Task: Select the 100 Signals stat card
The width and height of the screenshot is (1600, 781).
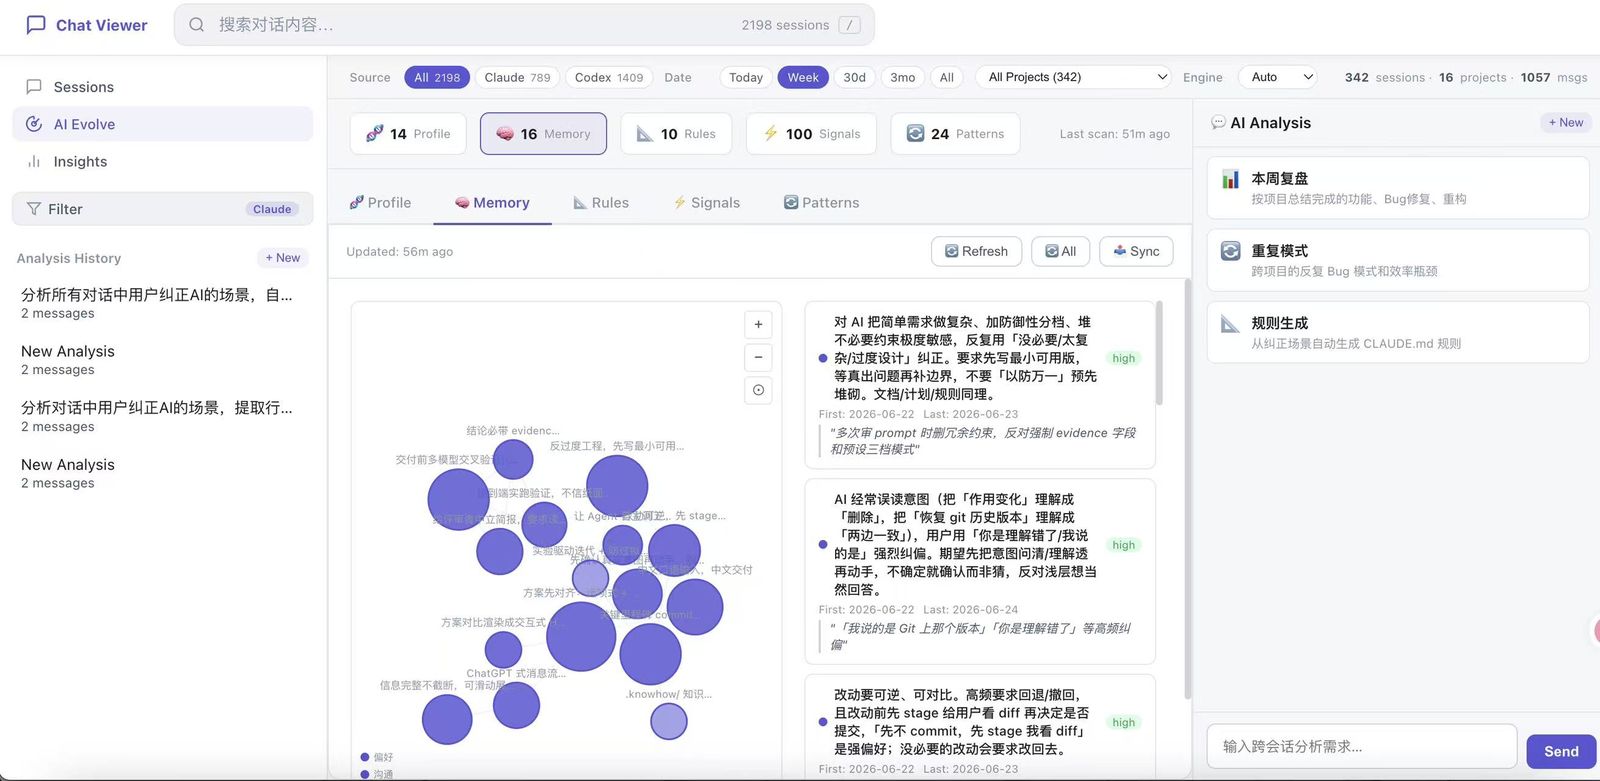Action: click(811, 134)
